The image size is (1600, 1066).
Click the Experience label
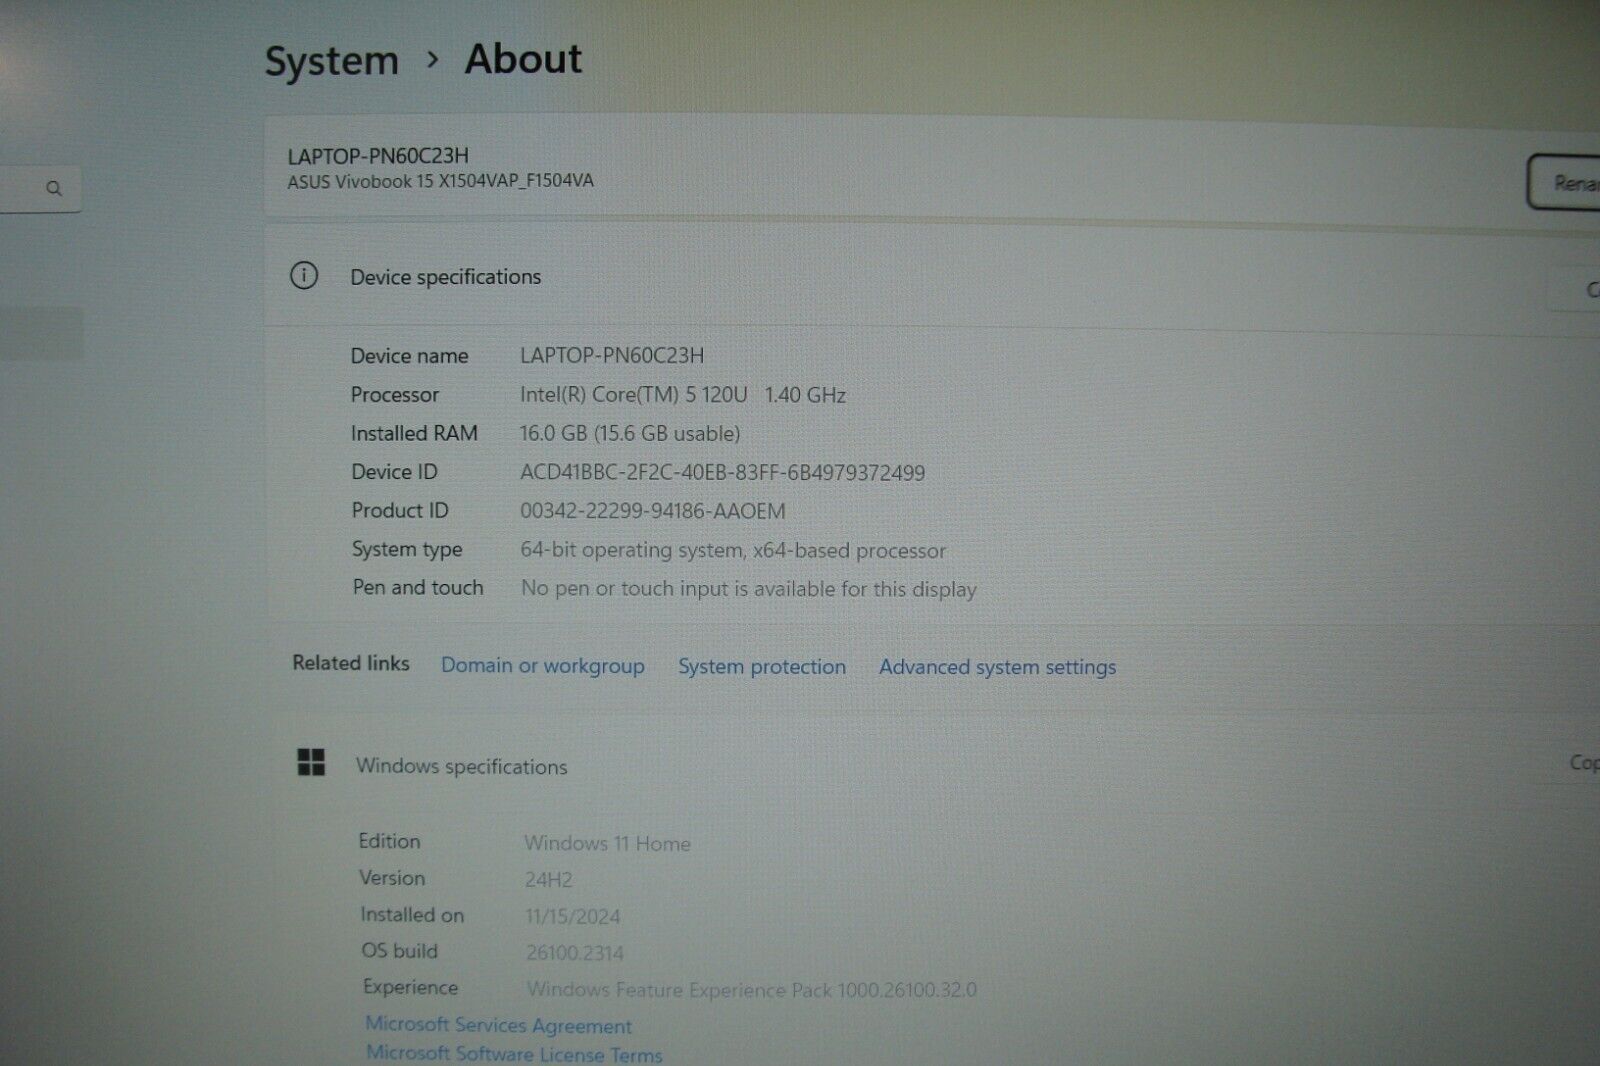(x=411, y=987)
